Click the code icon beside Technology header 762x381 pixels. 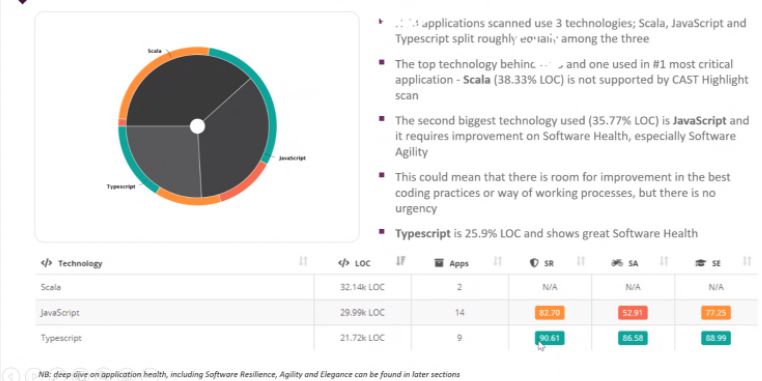point(46,263)
